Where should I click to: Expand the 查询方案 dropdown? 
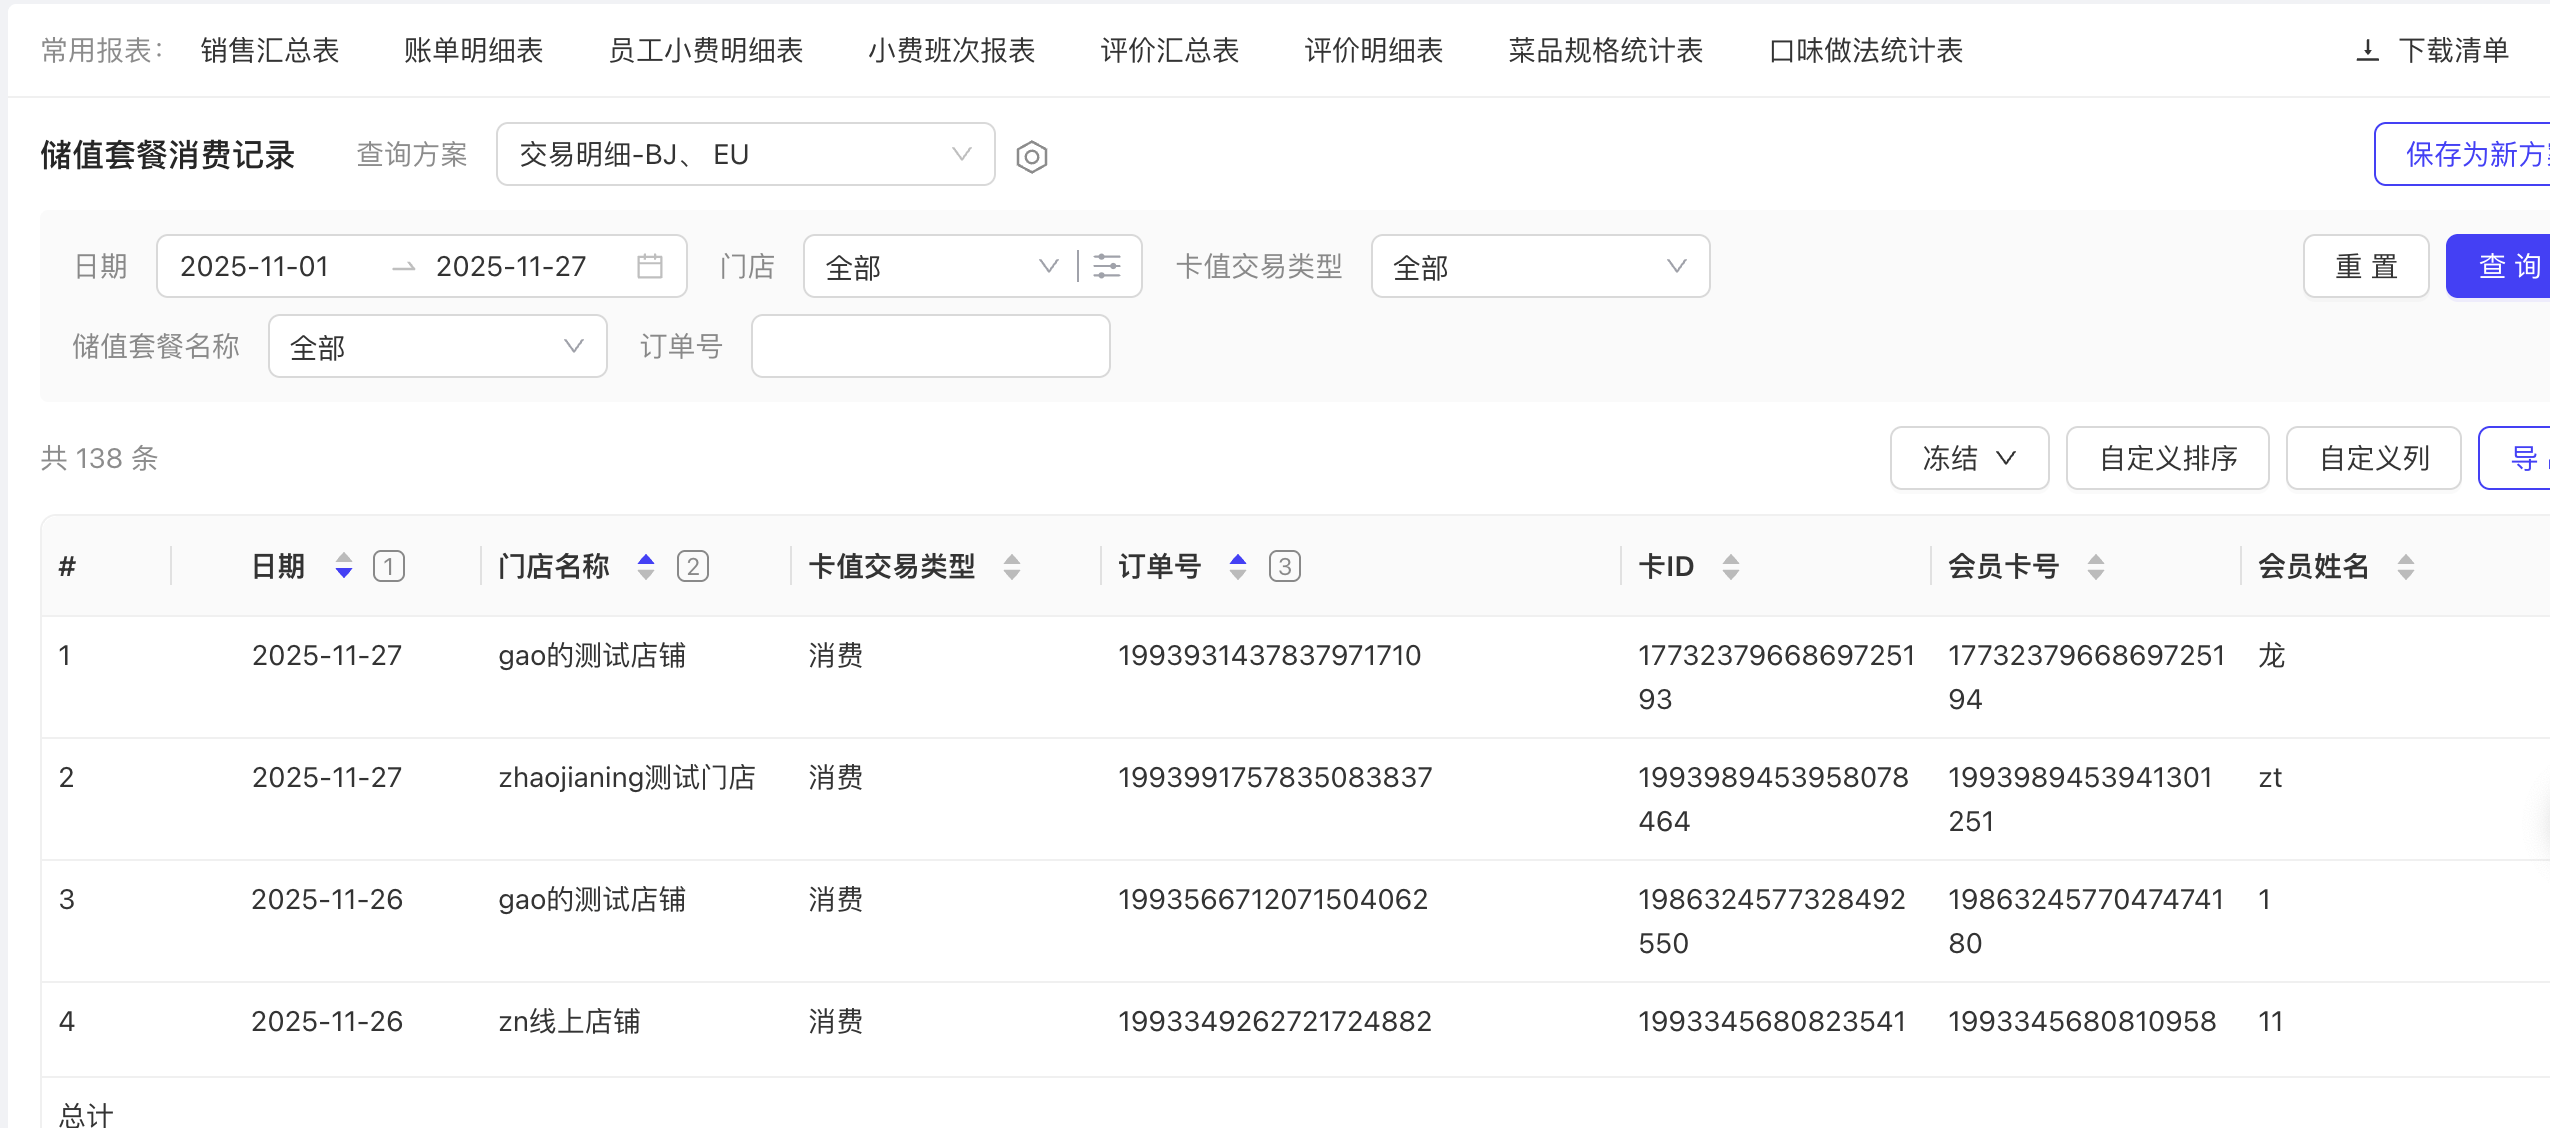click(x=745, y=154)
